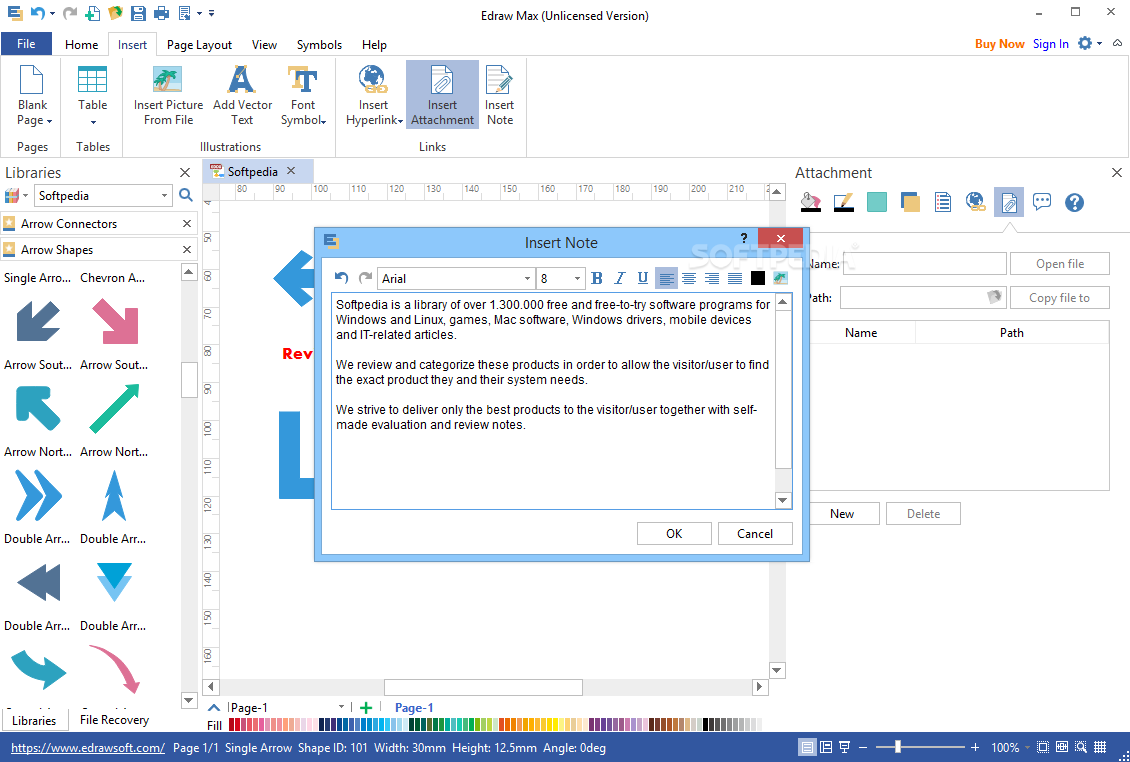Image resolution: width=1130 pixels, height=762 pixels.
Task: Open the File Recovery tab
Action: coord(114,719)
